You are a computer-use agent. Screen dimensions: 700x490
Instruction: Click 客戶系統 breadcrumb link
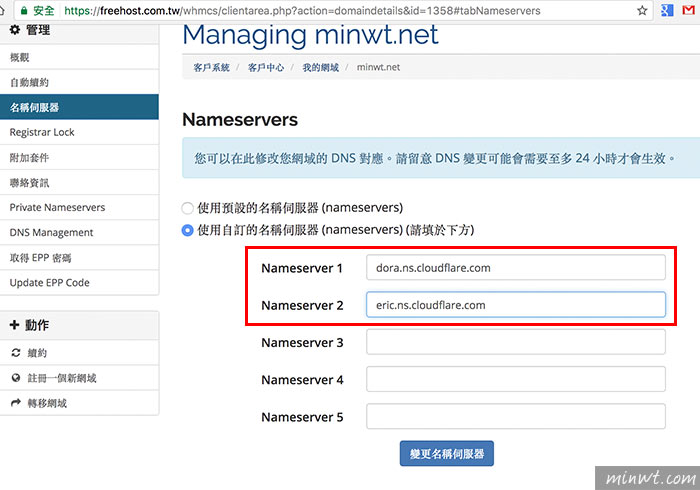click(x=211, y=67)
